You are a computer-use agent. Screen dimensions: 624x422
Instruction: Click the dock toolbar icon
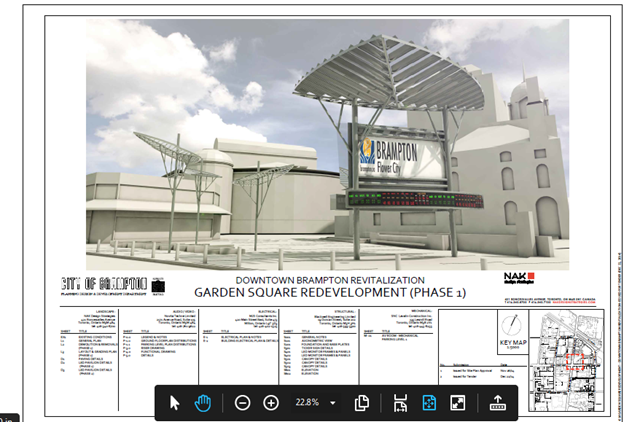(498, 402)
